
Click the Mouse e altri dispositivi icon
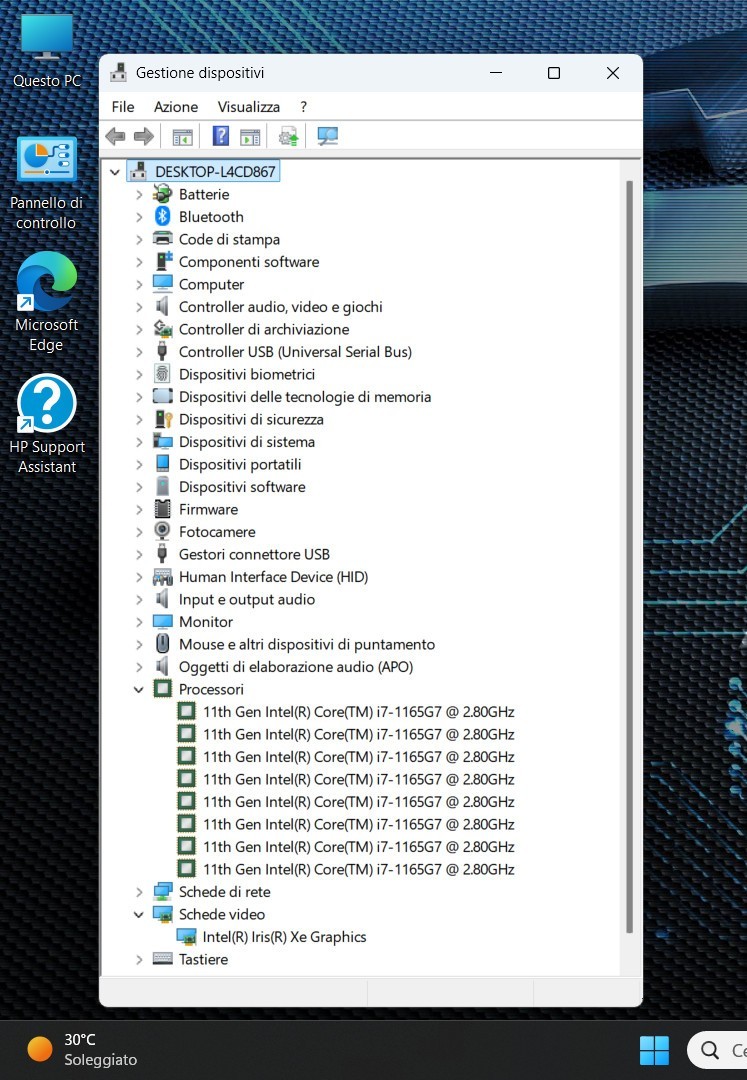coord(162,644)
